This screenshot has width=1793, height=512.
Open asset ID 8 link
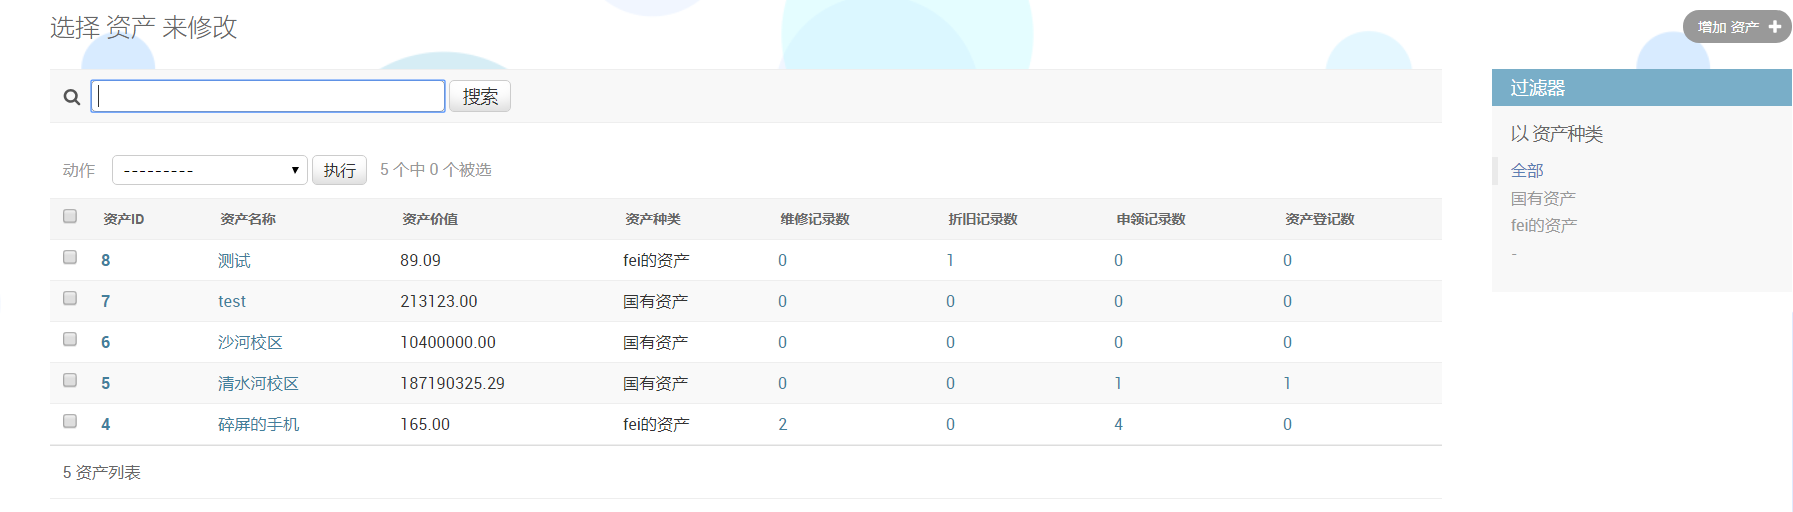[x=106, y=260]
